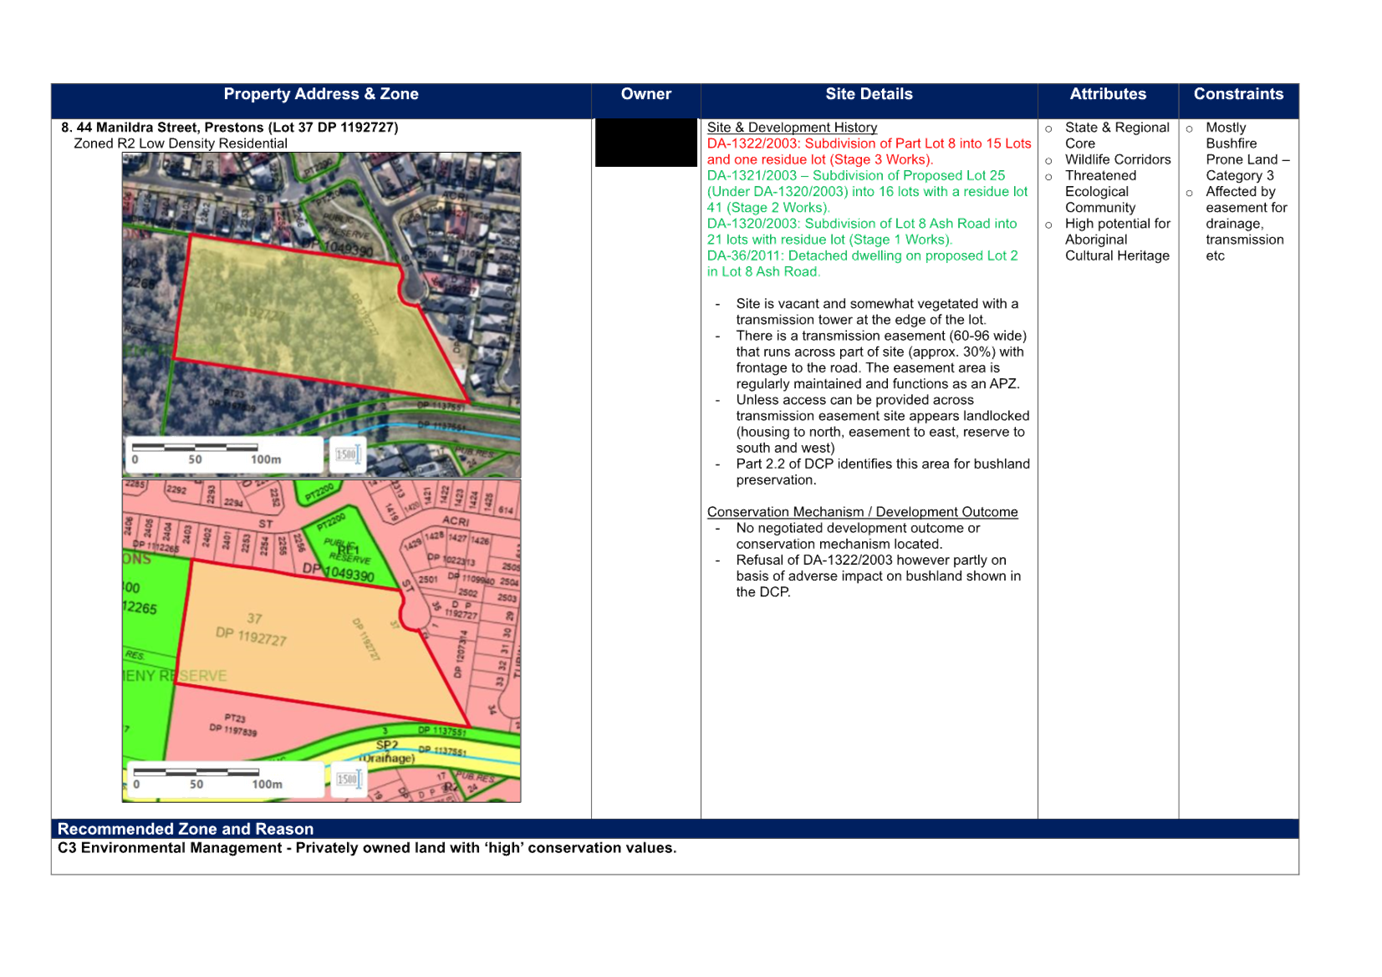Click the 'SP2 (Drainage)' label on the zoning map
The height and width of the screenshot is (977, 1382).
386,751
